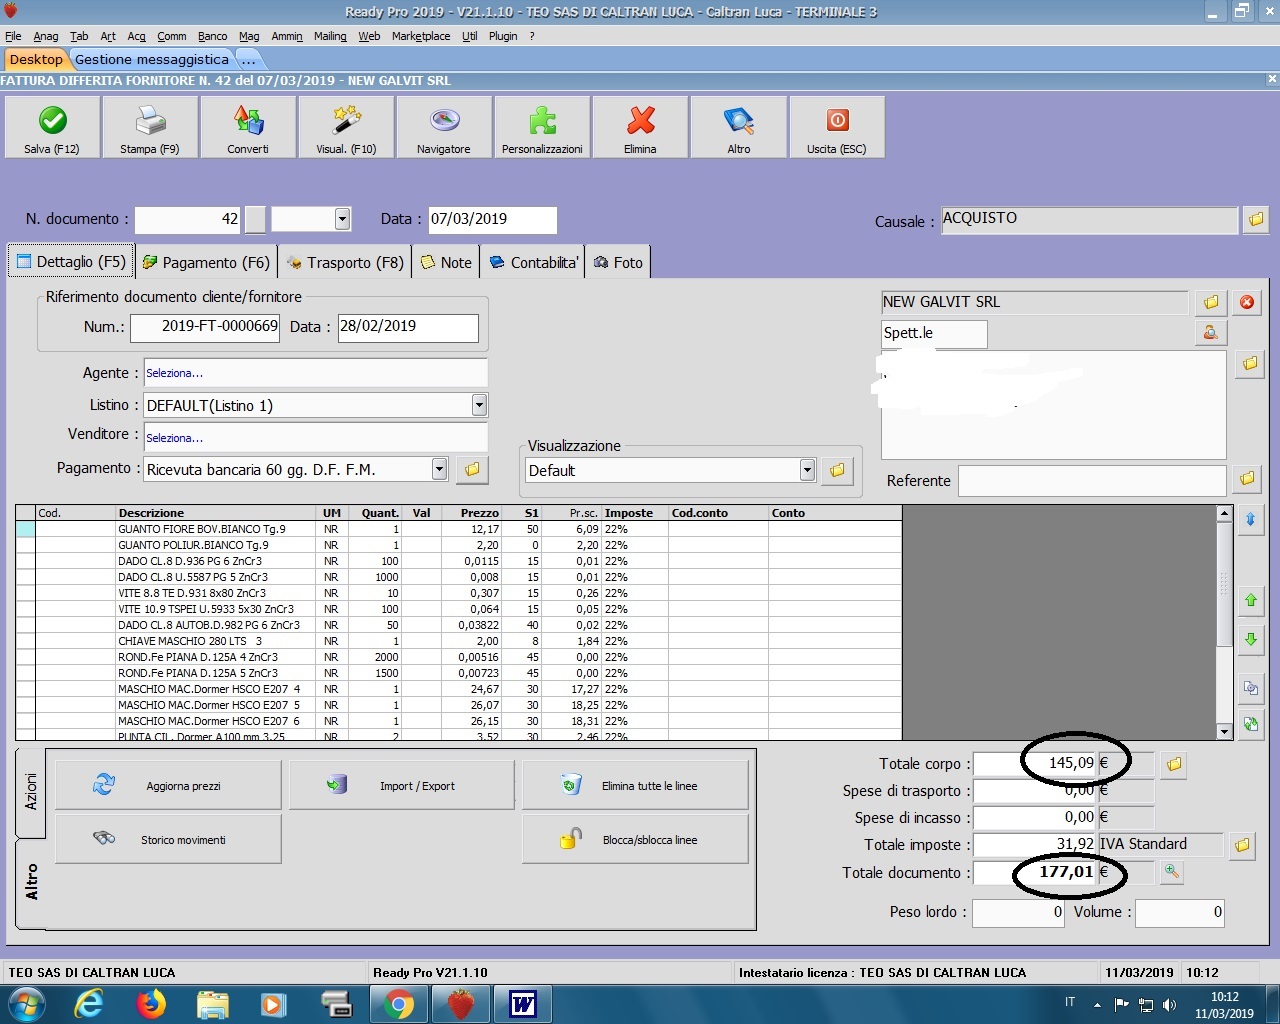Save the invoice with Salva (F12)
The image size is (1280, 1024).
(x=52, y=127)
